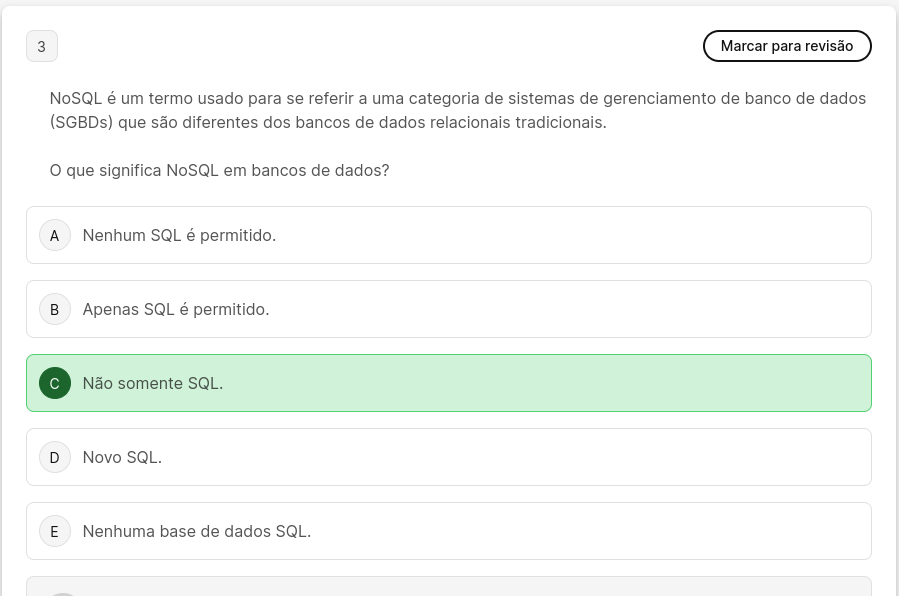The image size is (899, 596).
Task: Choose the answer "Apenas SQL é permitido."
Action: point(176,309)
